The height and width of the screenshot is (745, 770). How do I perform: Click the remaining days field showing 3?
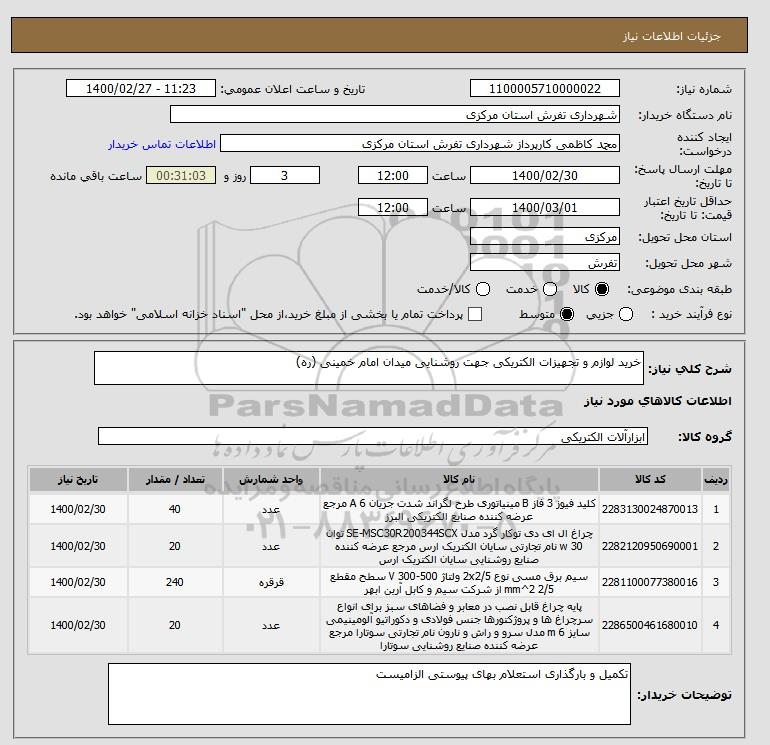coord(285,175)
